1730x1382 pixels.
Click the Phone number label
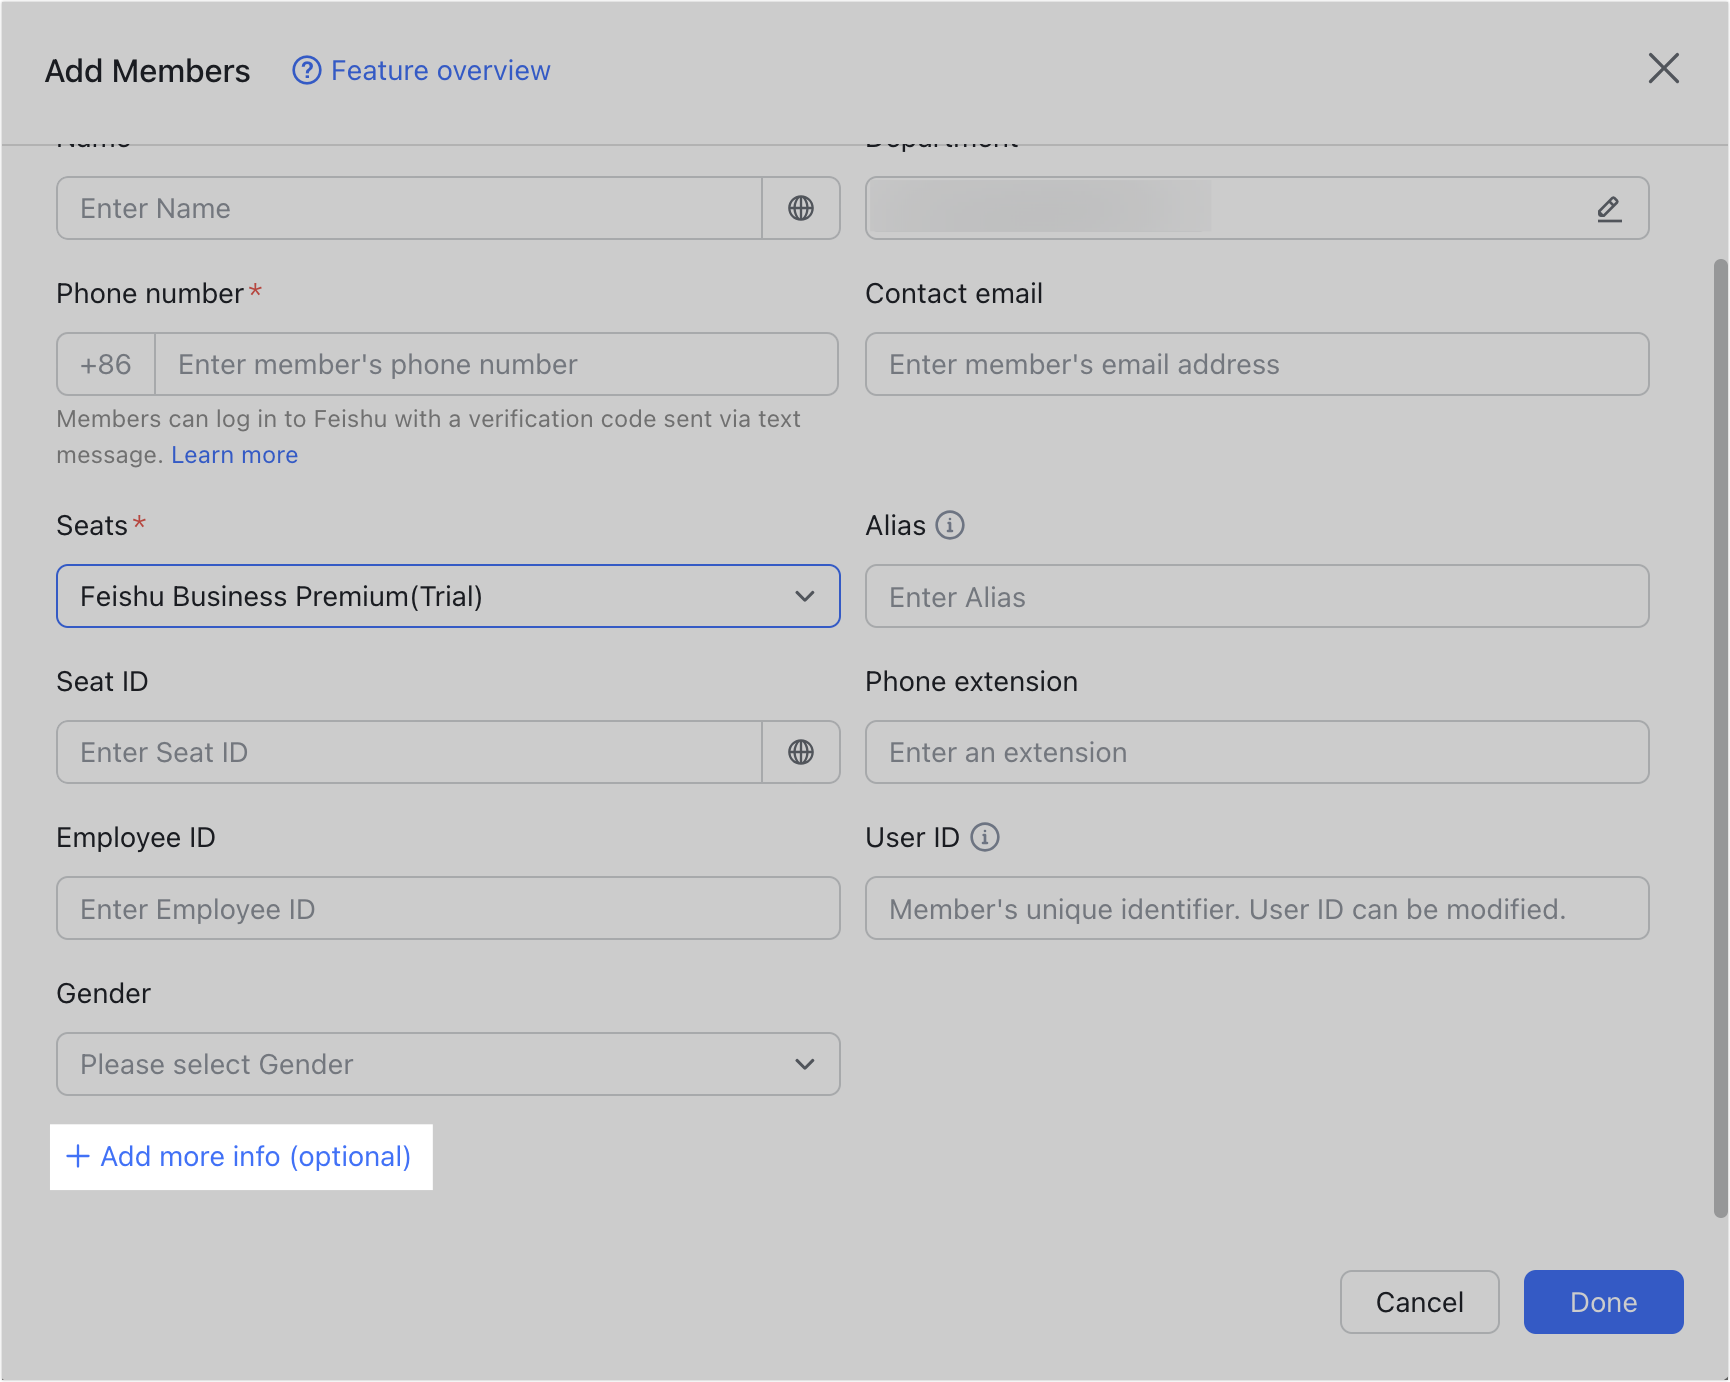[150, 293]
